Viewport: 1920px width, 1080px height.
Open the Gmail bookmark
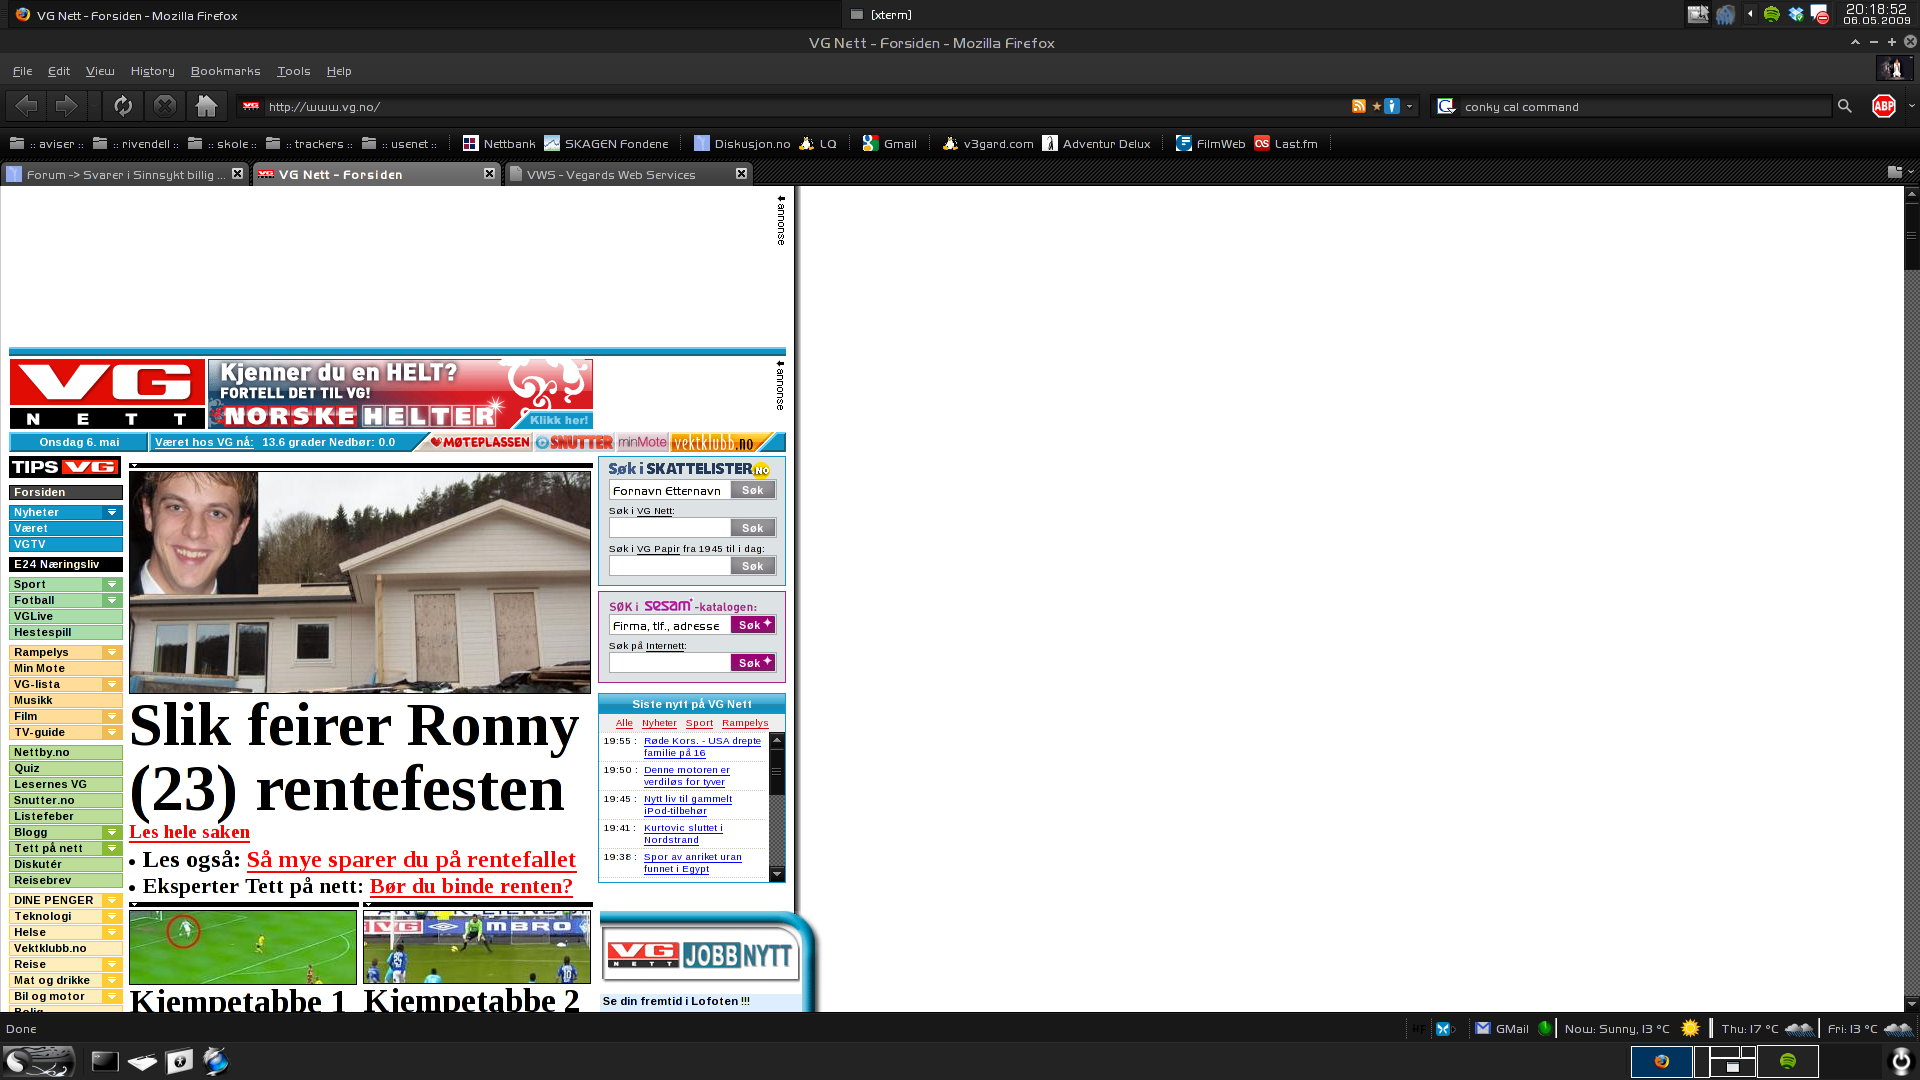(x=890, y=144)
